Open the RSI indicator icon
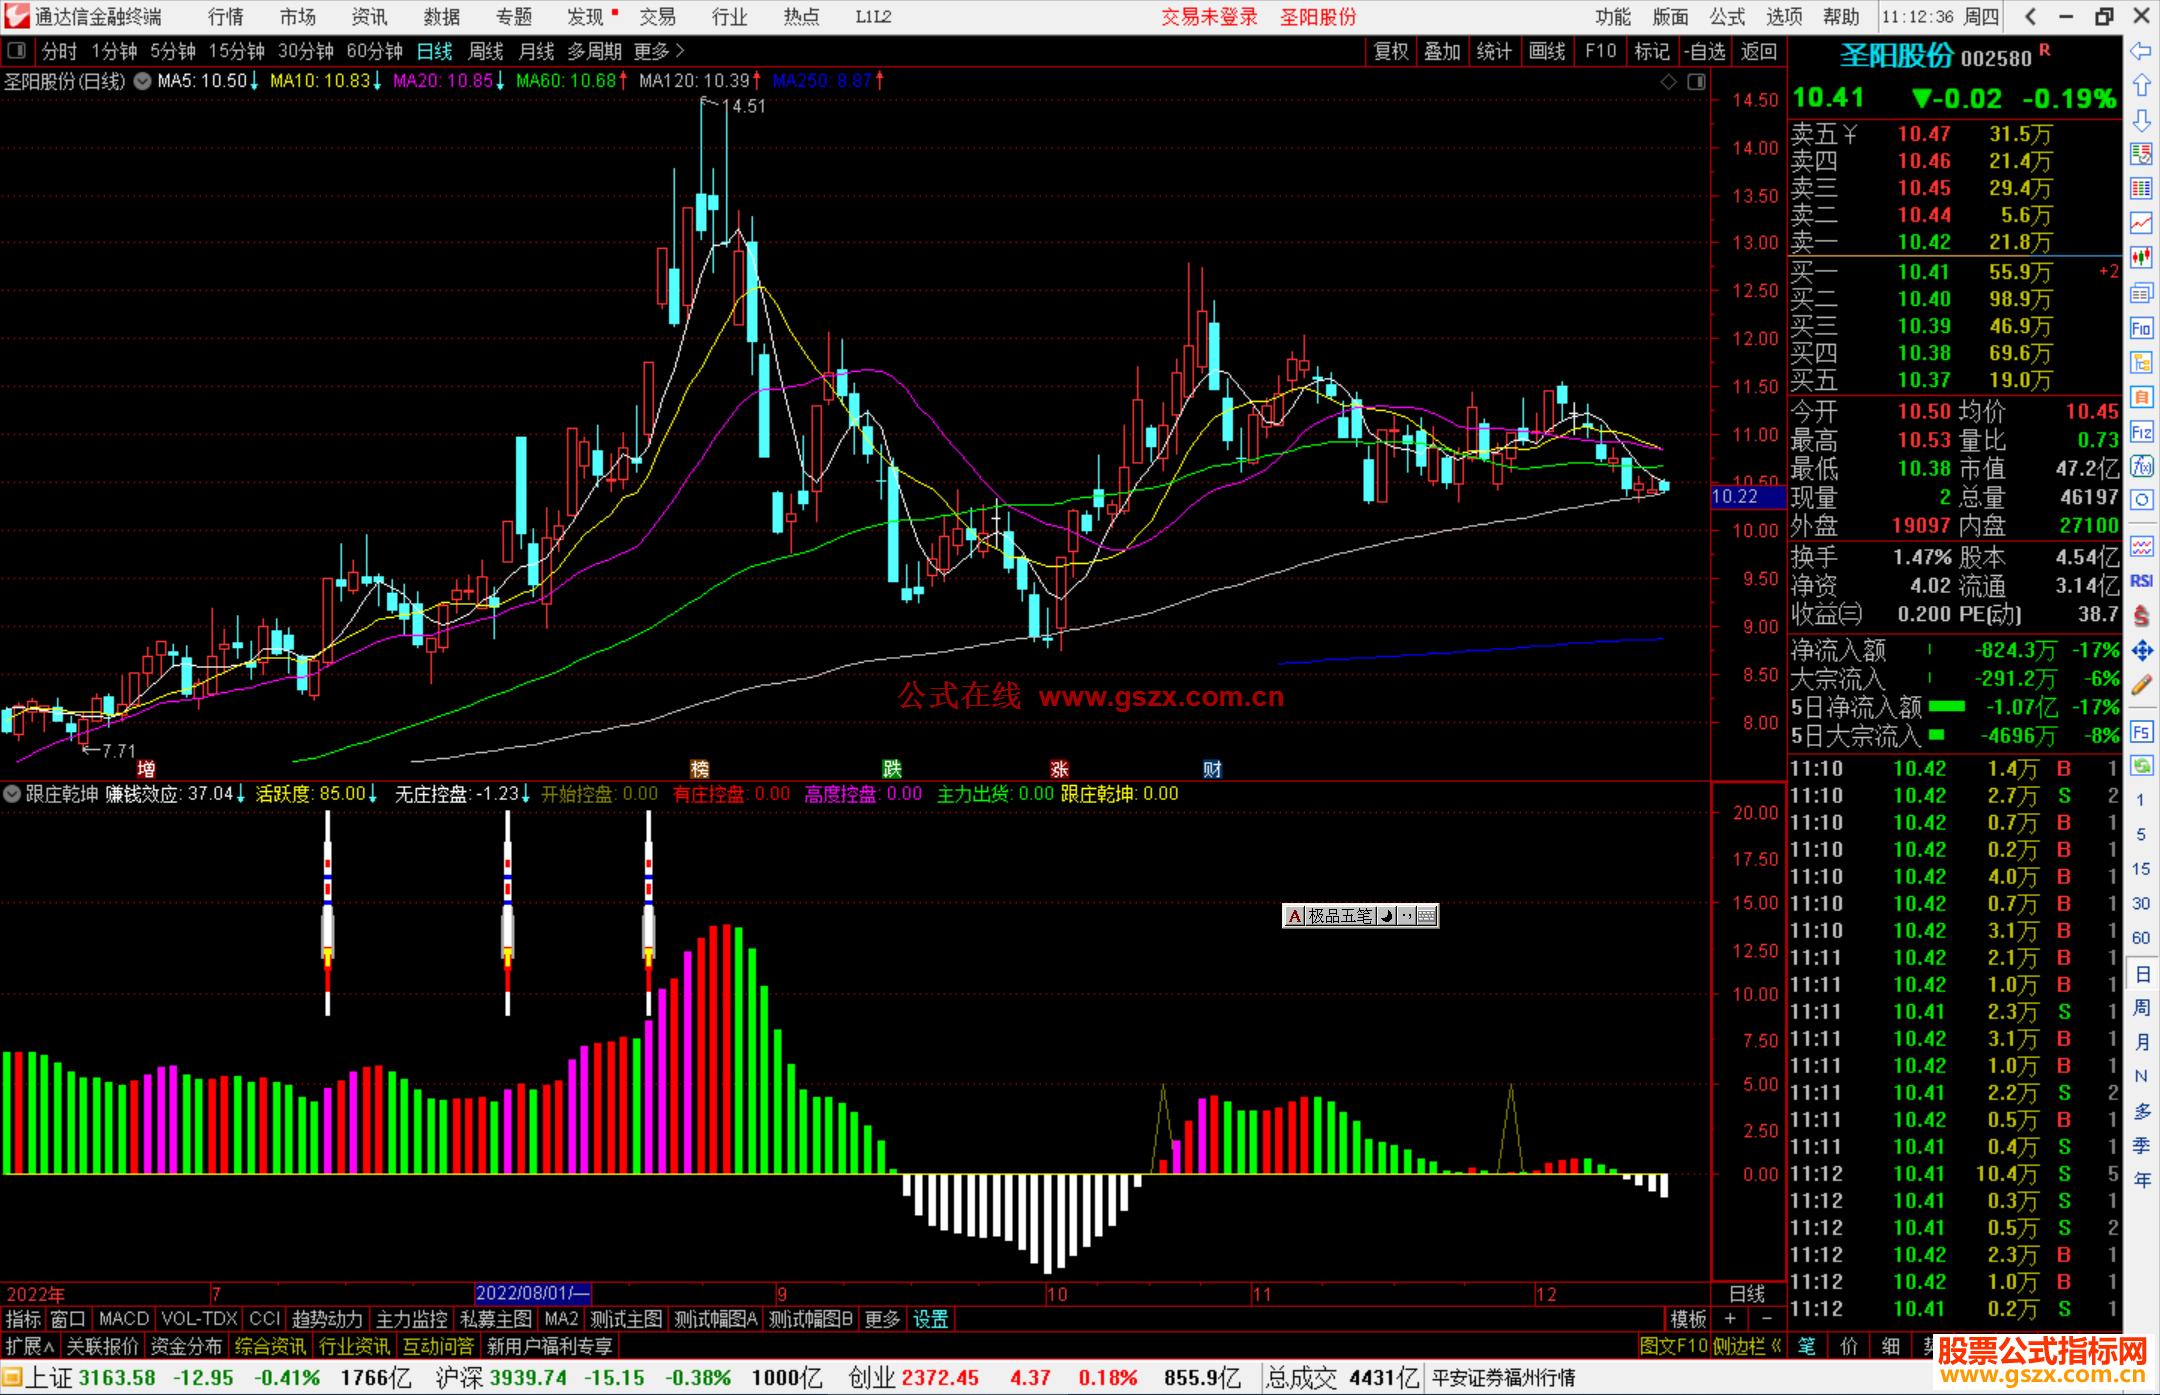This screenshot has width=2160, height=1395. 2141,581
